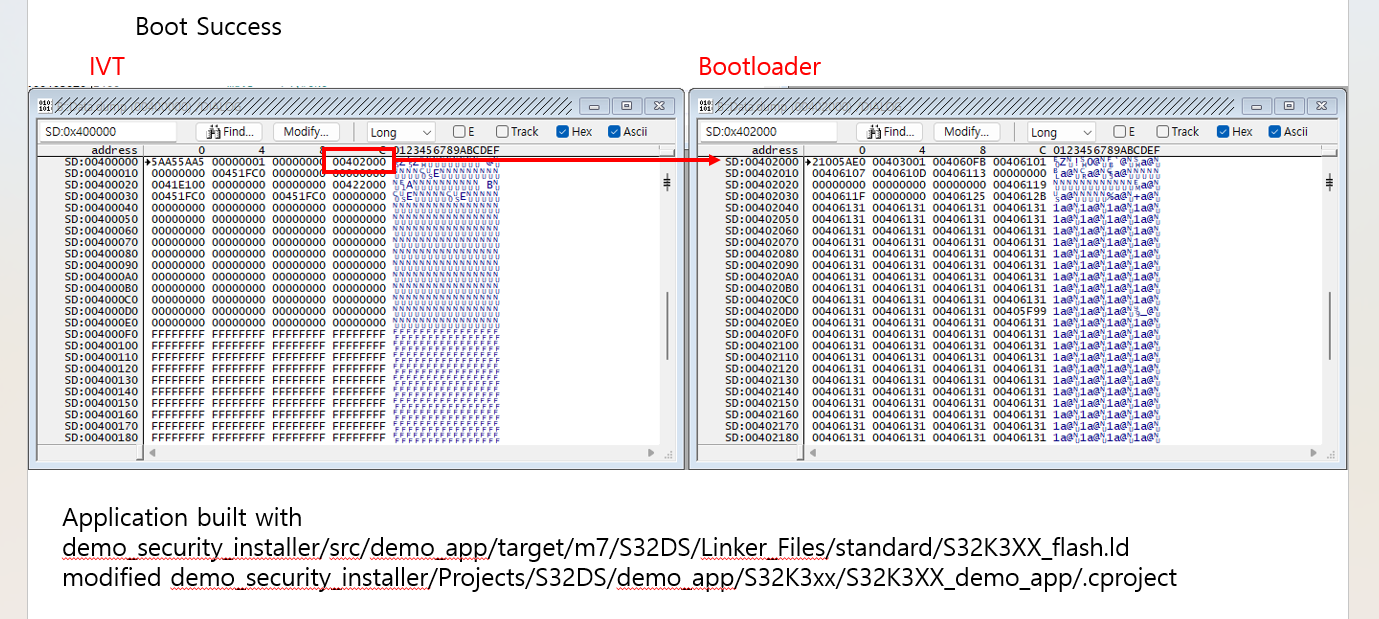
Task: Enable the E checkbox in the IVT window
Action: tap(459, 132)
